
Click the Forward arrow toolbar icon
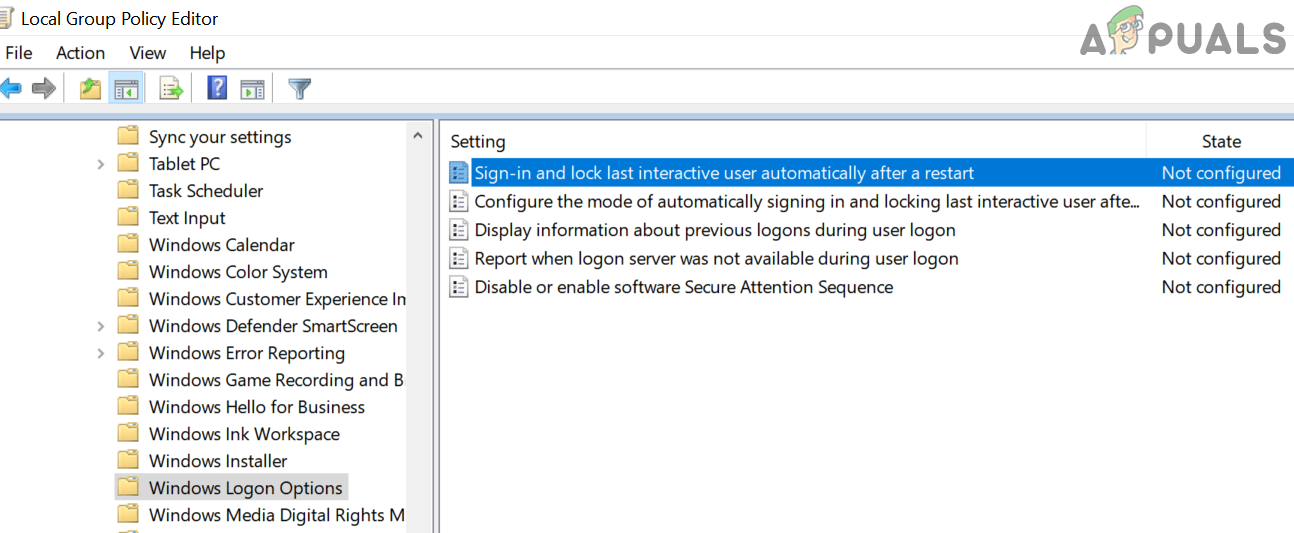tap(43, 89)
